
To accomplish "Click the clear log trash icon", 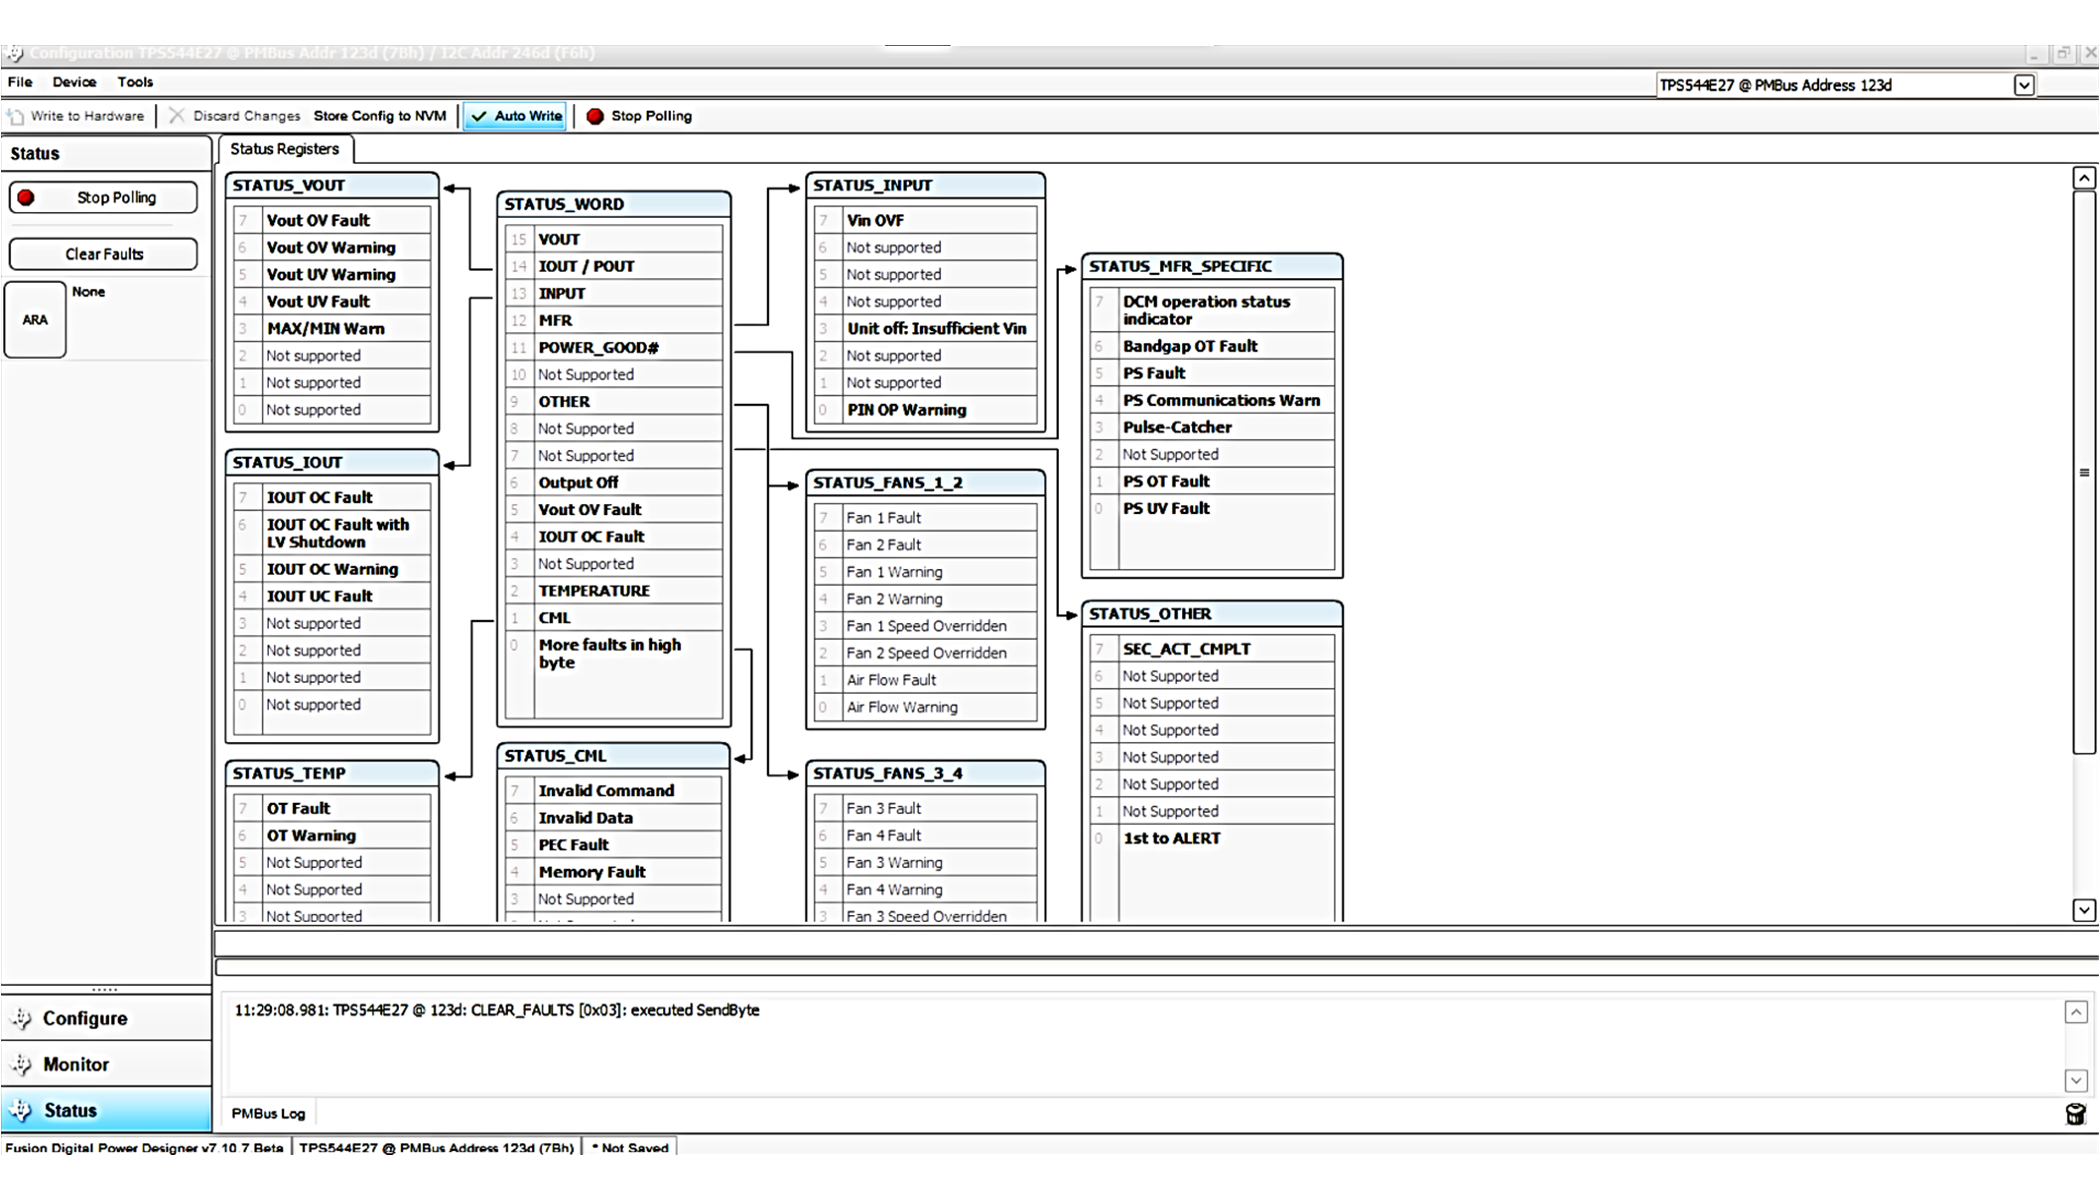I will tap(2075, 1114).
